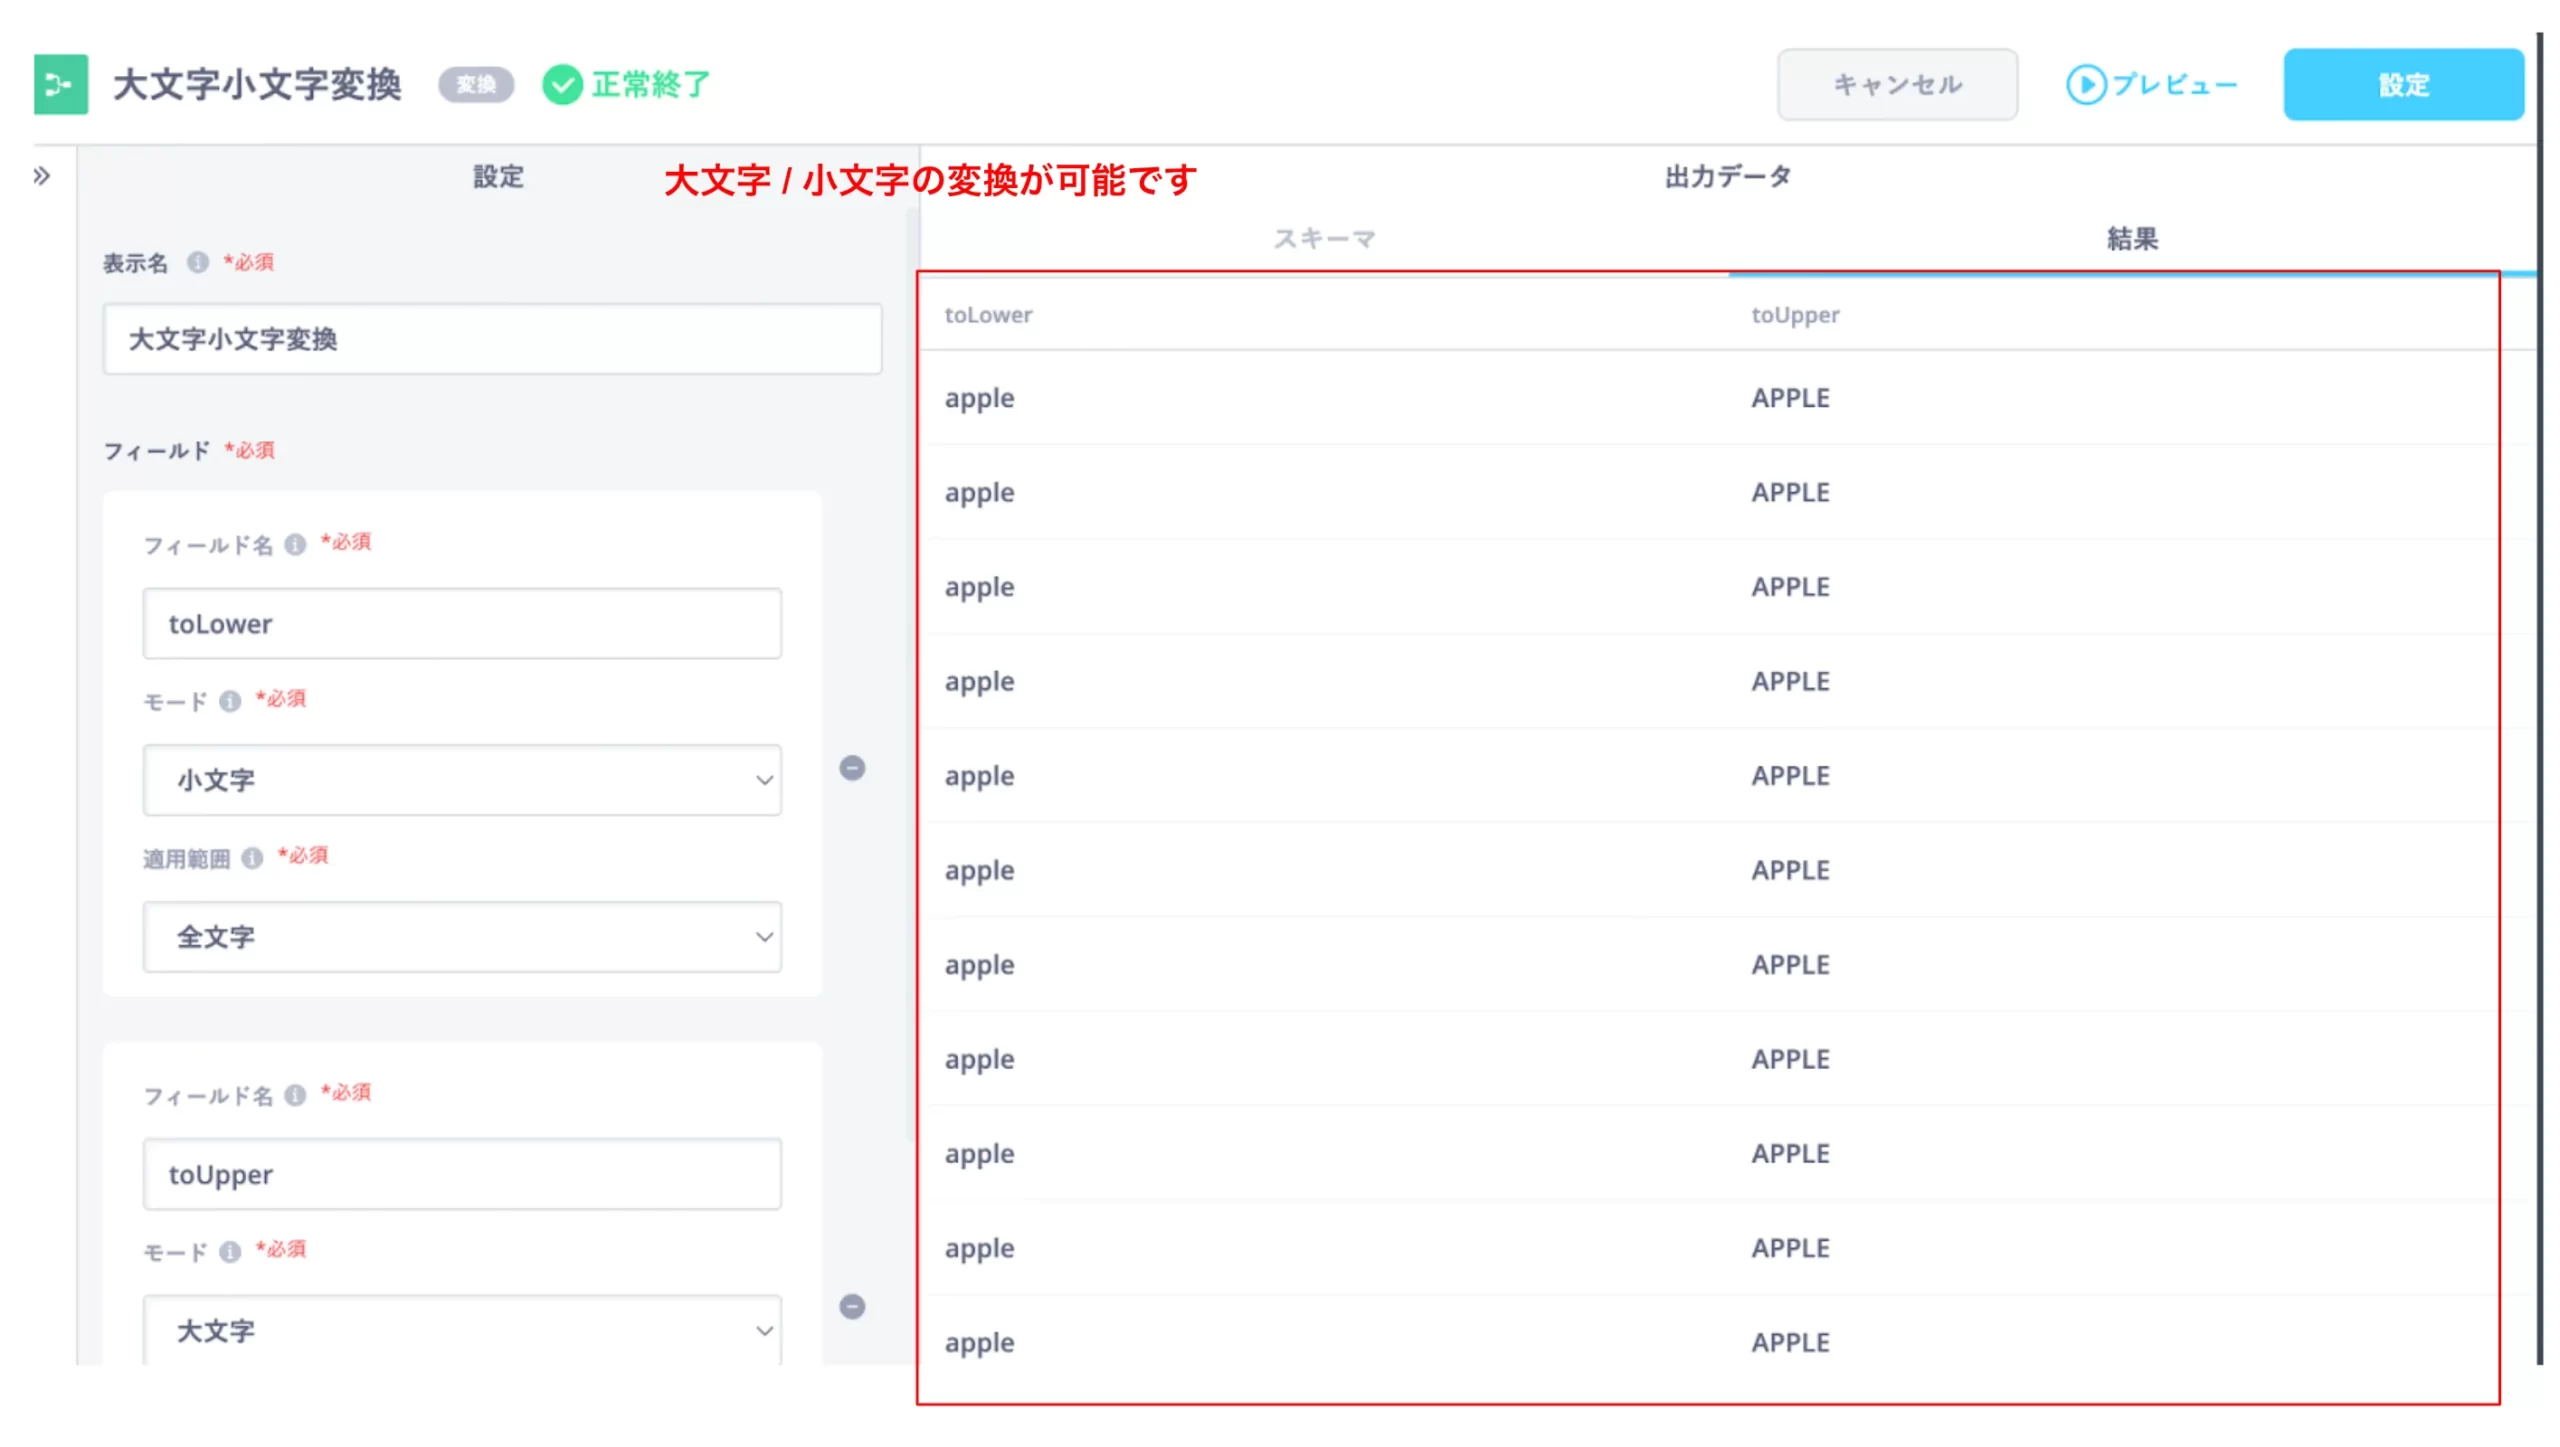Viewport: 2560px width, 1447px height.
Task: Click info icon next to 適用範囲 label
Action: pyautogui.click(x=252, y=858)
